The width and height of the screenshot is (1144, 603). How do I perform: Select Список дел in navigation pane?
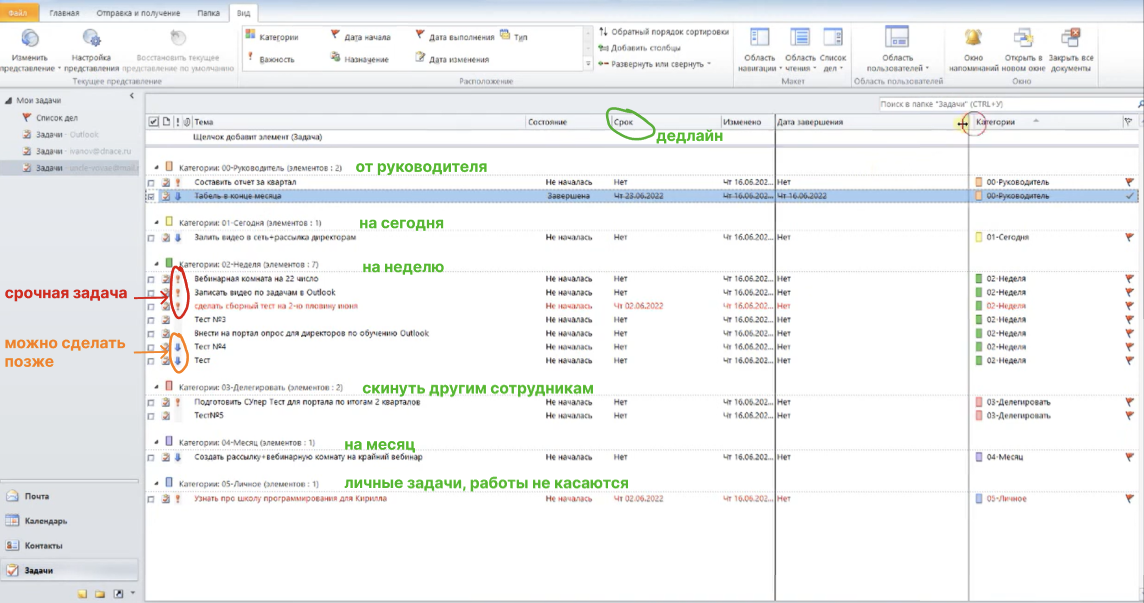point(57,118)
